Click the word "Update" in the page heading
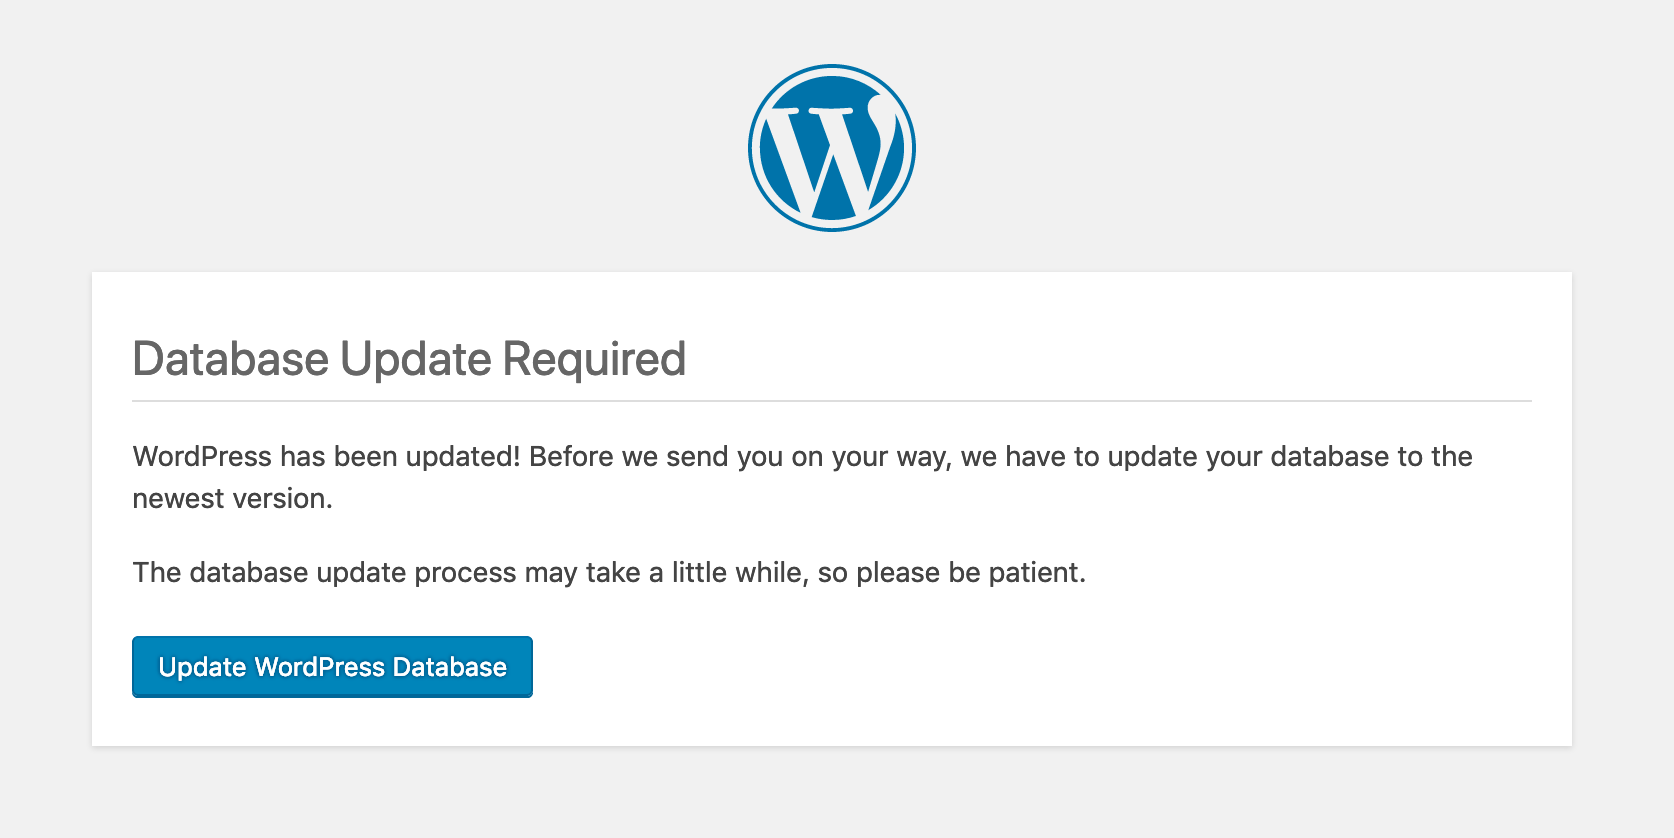This screenshot has height=838, width=1674. [x=415, y=359]
